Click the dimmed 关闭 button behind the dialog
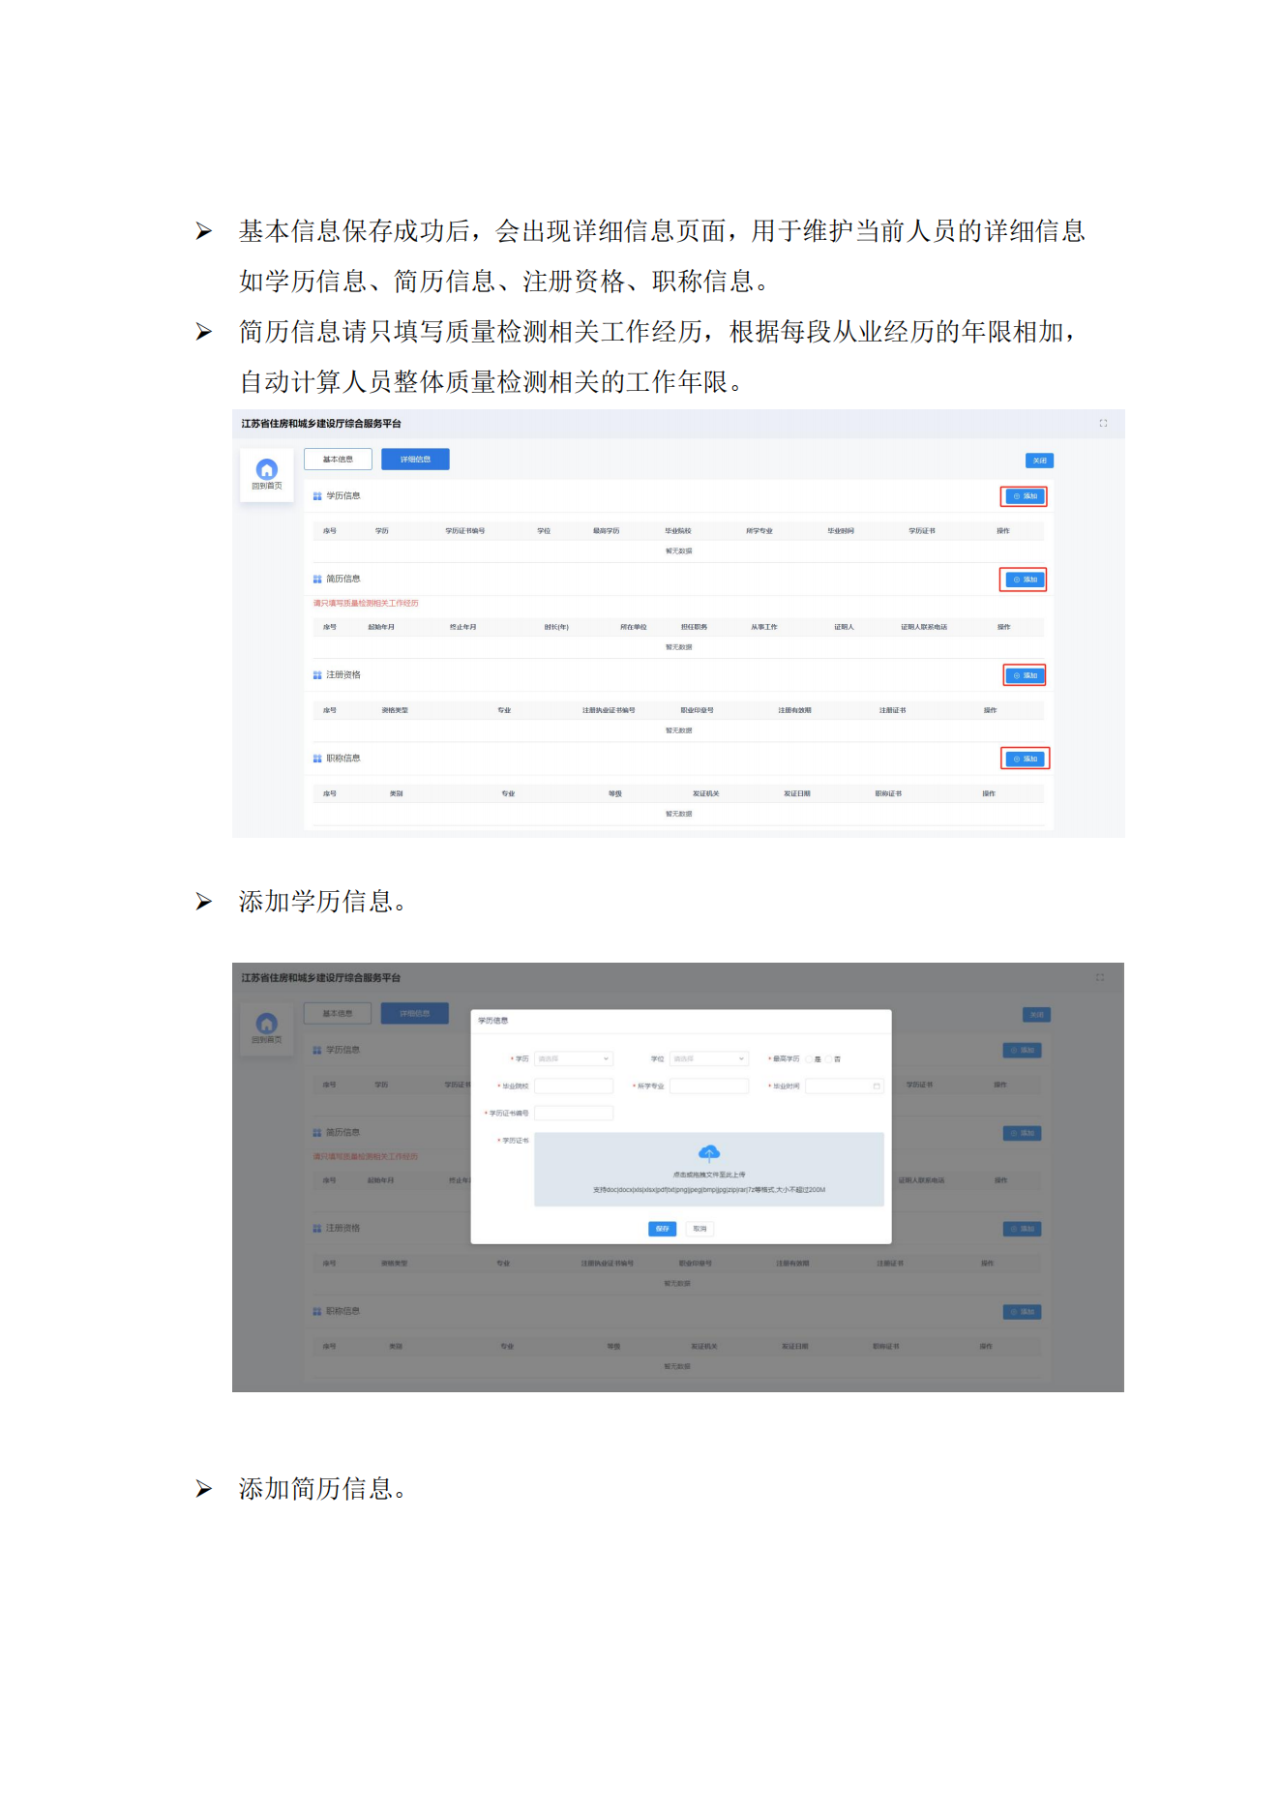The height and width of the screenshot is (1810, 1280). click(x=1036, y=1015)
